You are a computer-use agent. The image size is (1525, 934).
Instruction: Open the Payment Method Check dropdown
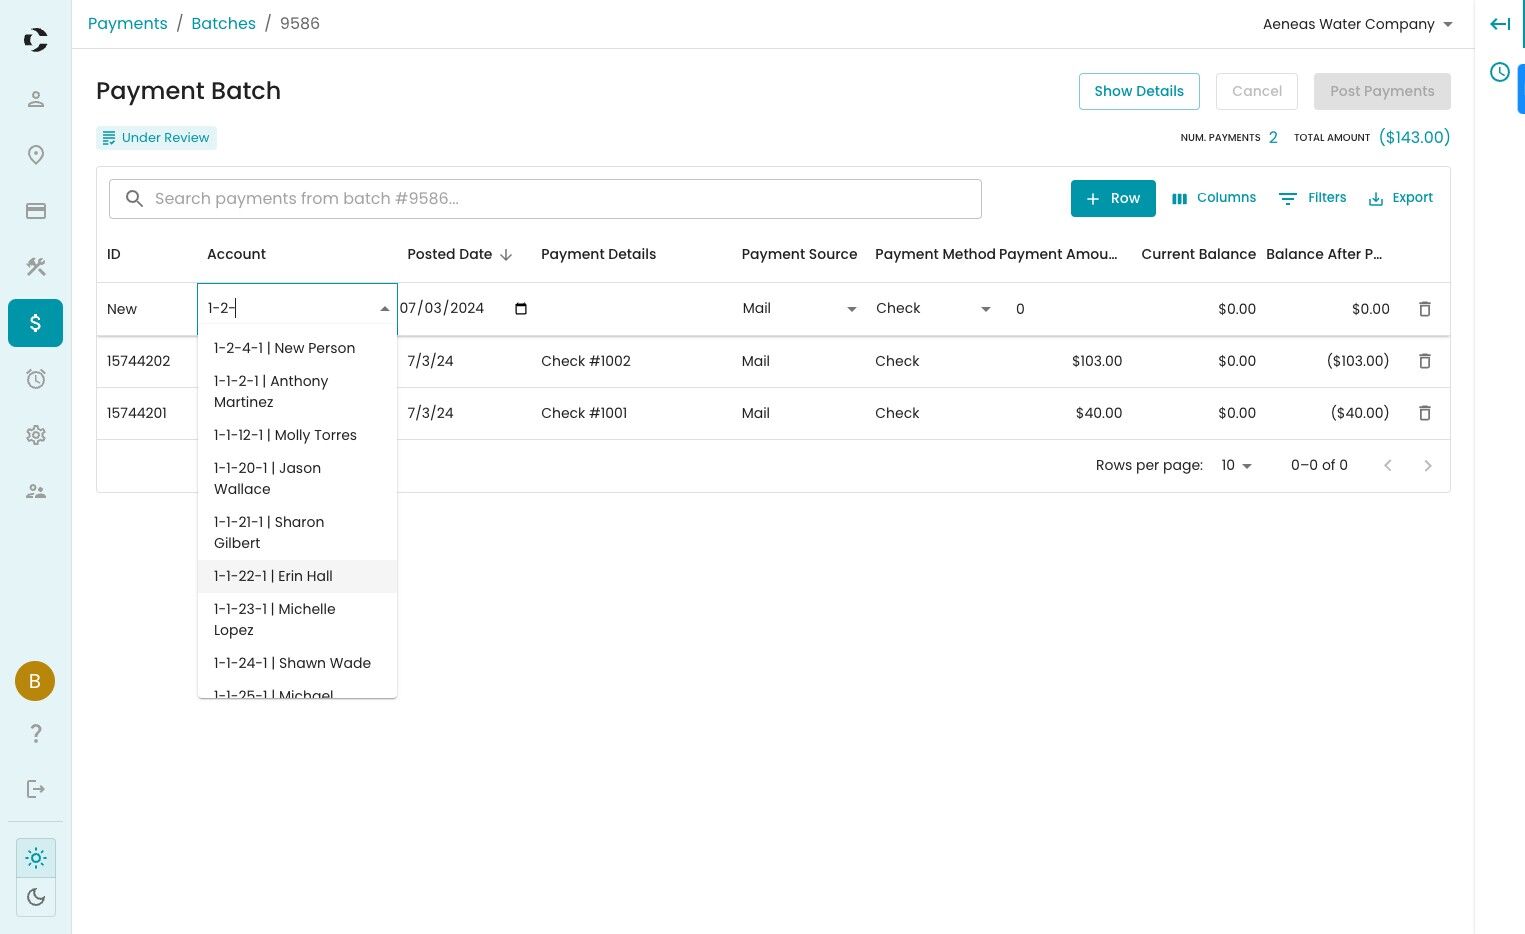(x=934, y=309)
